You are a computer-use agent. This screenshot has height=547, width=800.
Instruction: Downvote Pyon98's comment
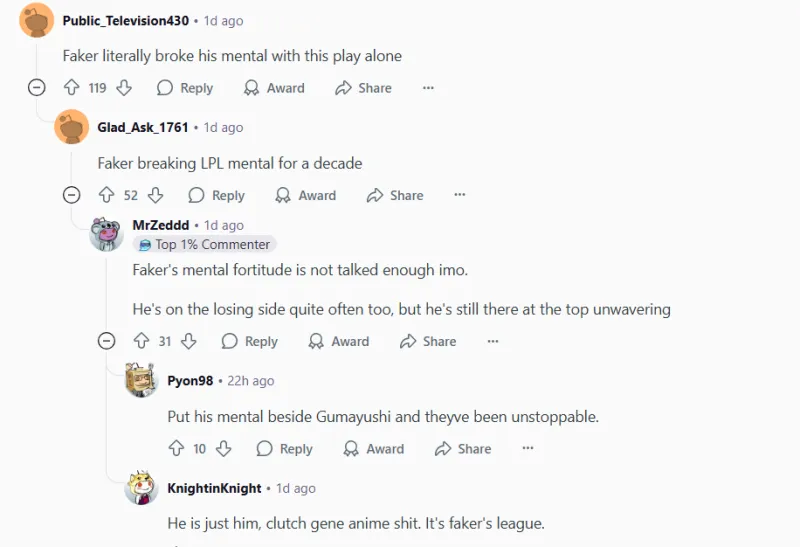coord(224,448)
